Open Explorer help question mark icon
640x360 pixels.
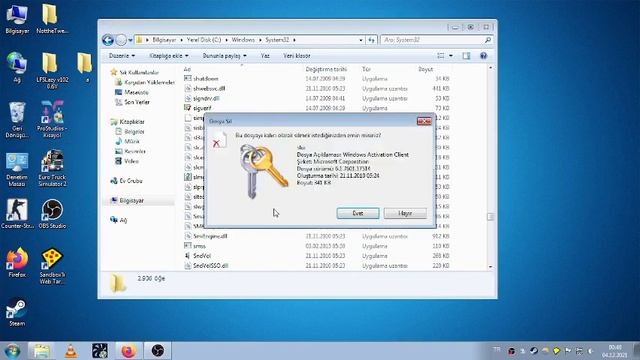point(483,56)
